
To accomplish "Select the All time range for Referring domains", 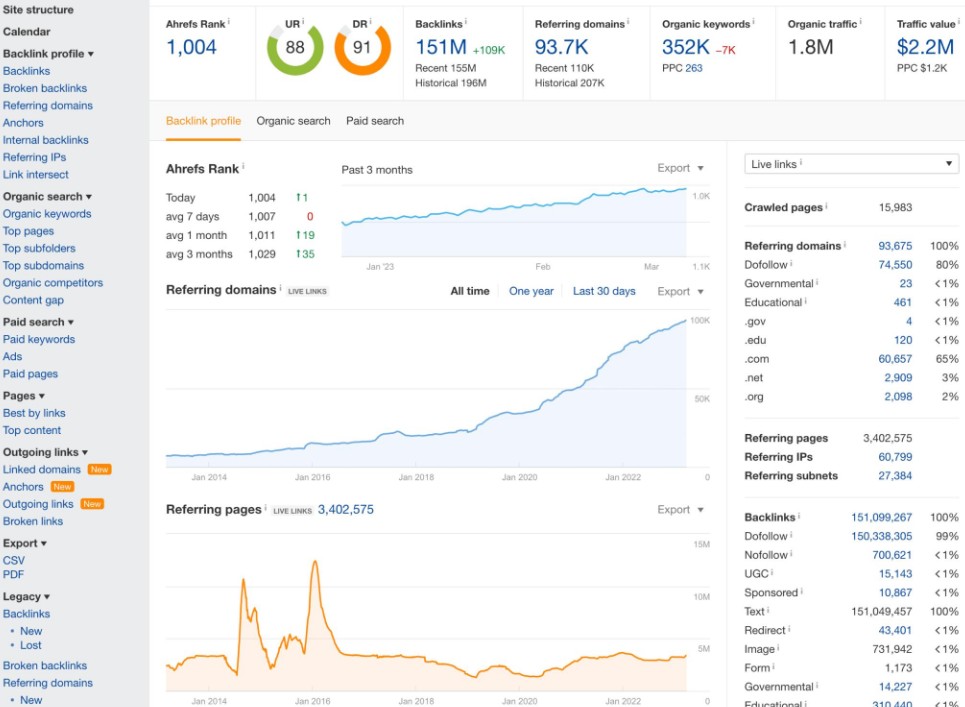I will (x=470, y=291).
